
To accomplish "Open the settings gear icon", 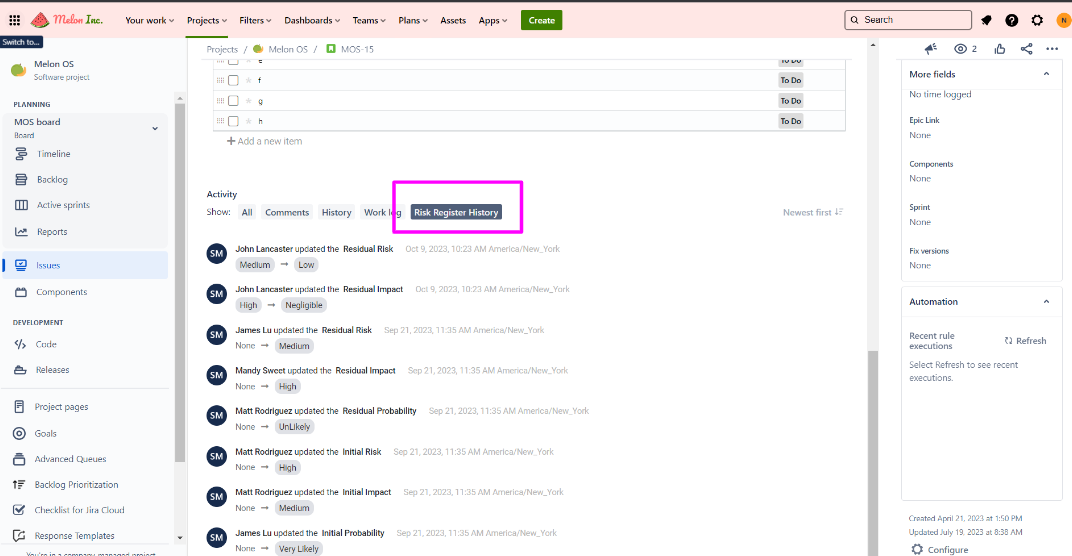I will [1037, 20].
